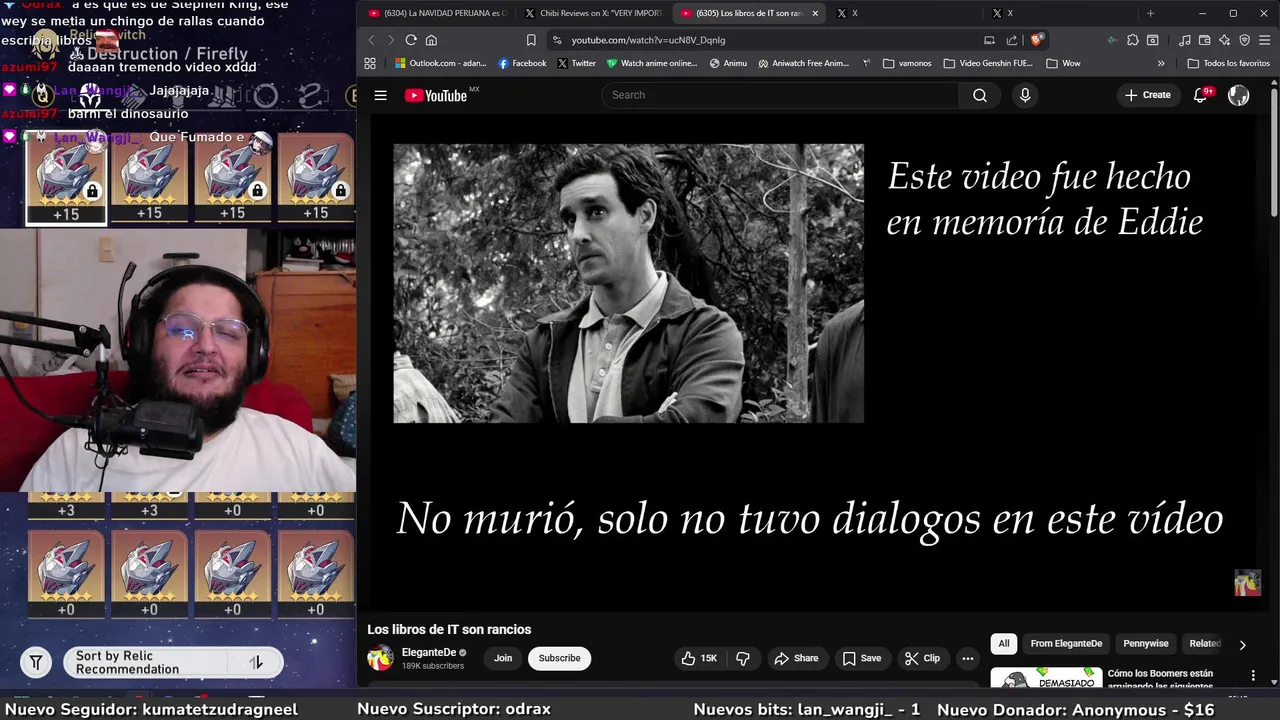The width and height of the screenshot is (1280, 720).
Task: Open three-dot menu of Boomers recommended video
Action: pos(1253,676)
